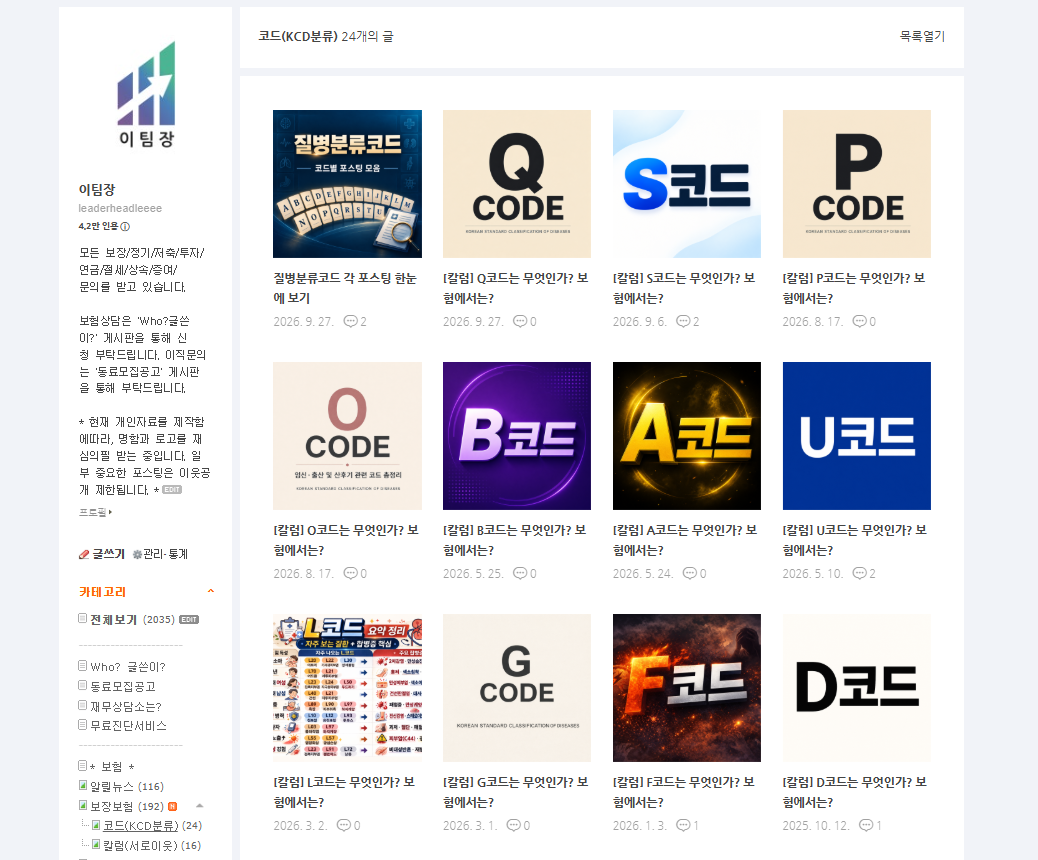Click comment icon under U코드 post
This screenshot has width=1038, height=860.
pyautogui.click(x=859, y=573)
